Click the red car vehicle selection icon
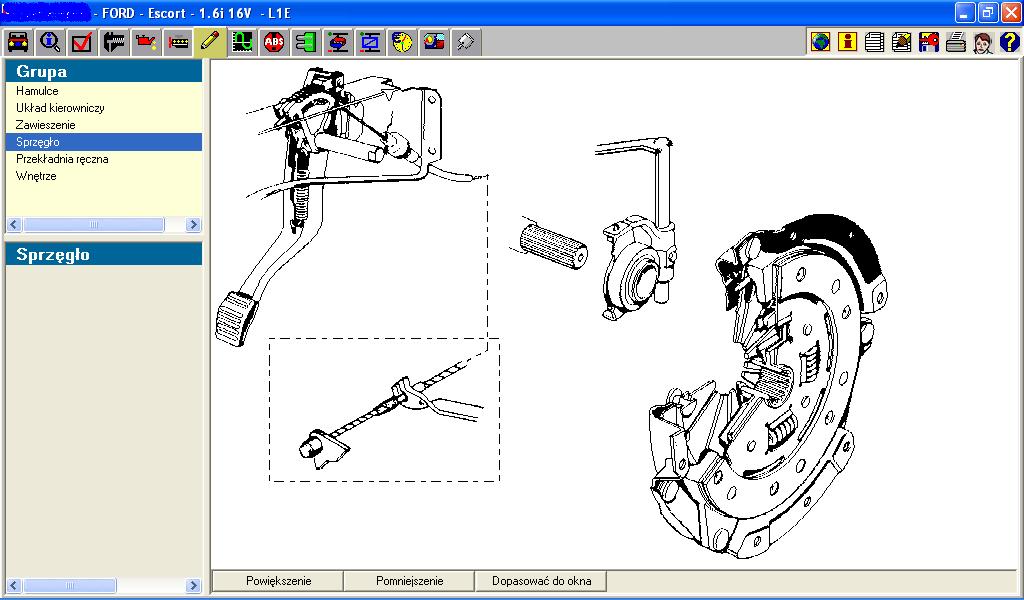 17,42
